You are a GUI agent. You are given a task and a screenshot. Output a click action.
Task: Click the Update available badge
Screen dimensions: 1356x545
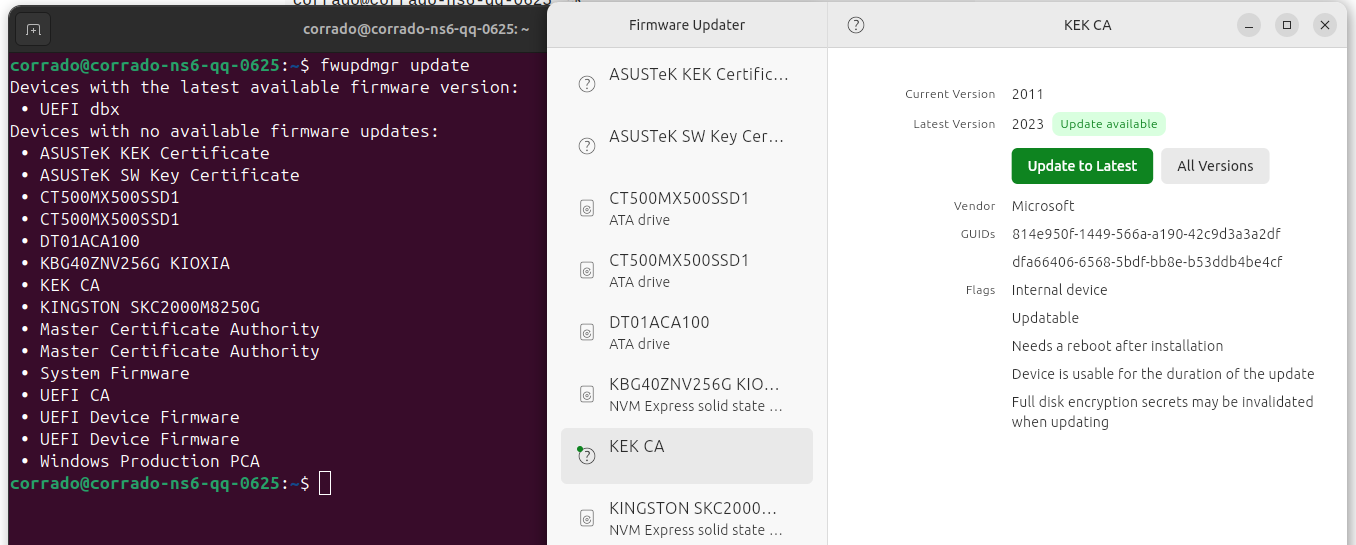[x=1109, y=124]
